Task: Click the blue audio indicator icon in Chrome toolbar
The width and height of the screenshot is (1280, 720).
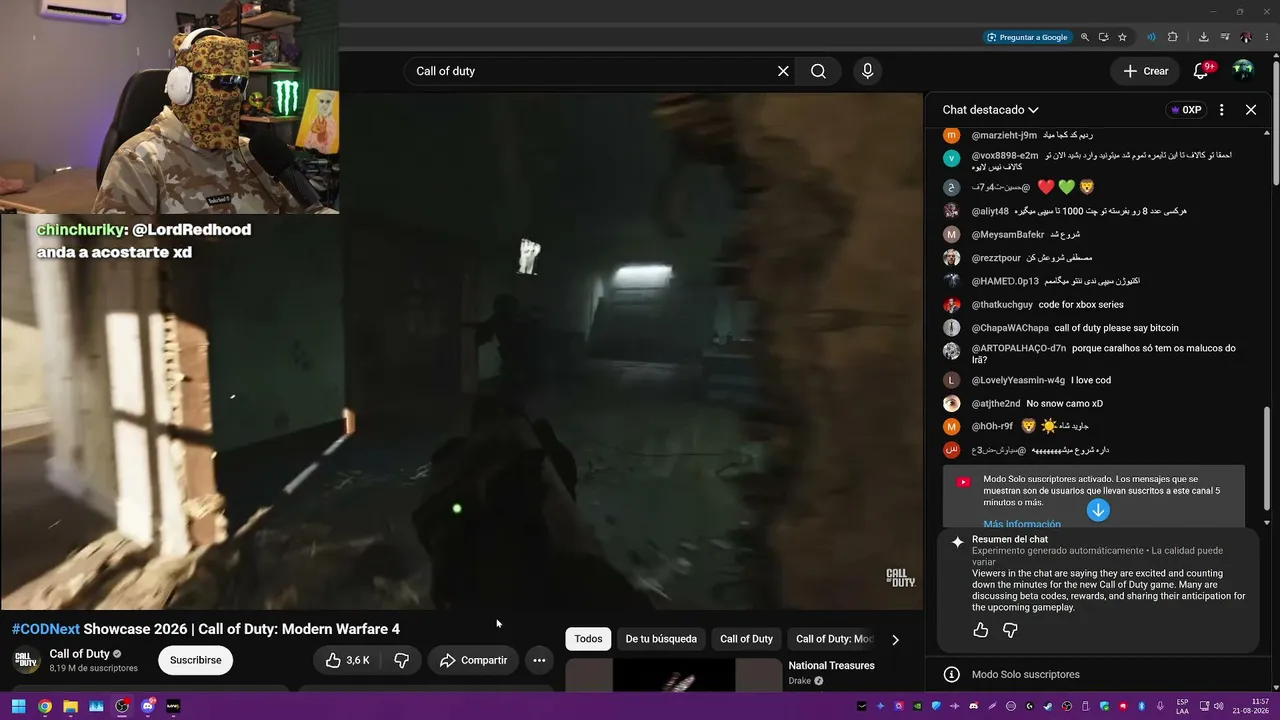Action: (x=1151, y=37)
